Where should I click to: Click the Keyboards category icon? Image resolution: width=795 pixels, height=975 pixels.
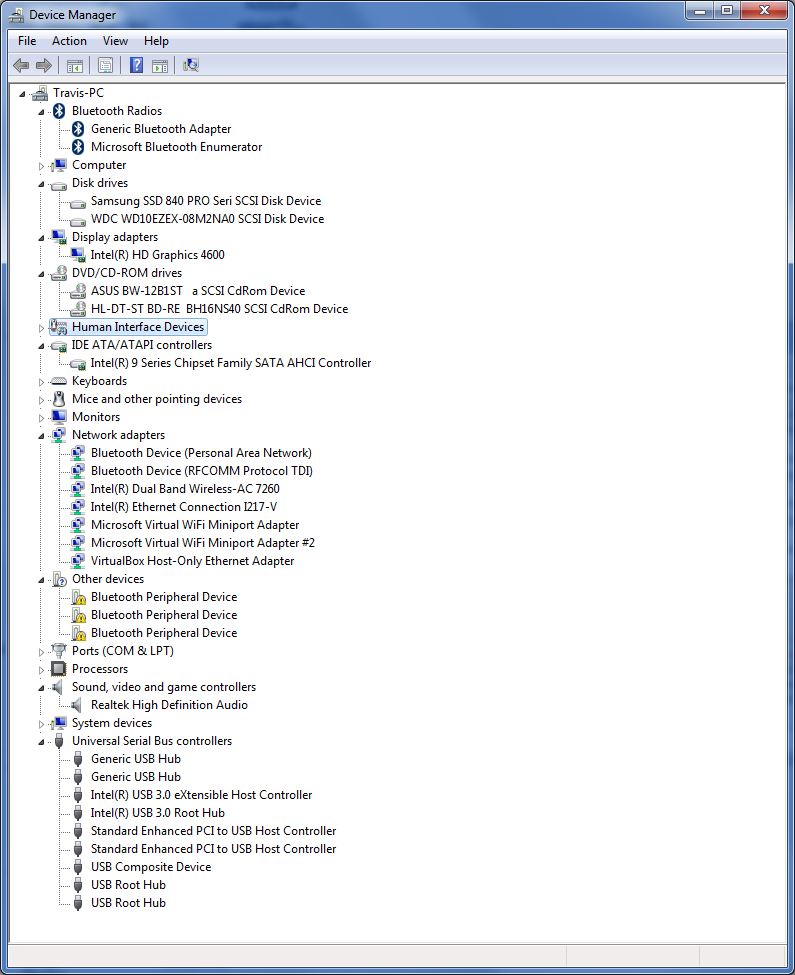59,381
